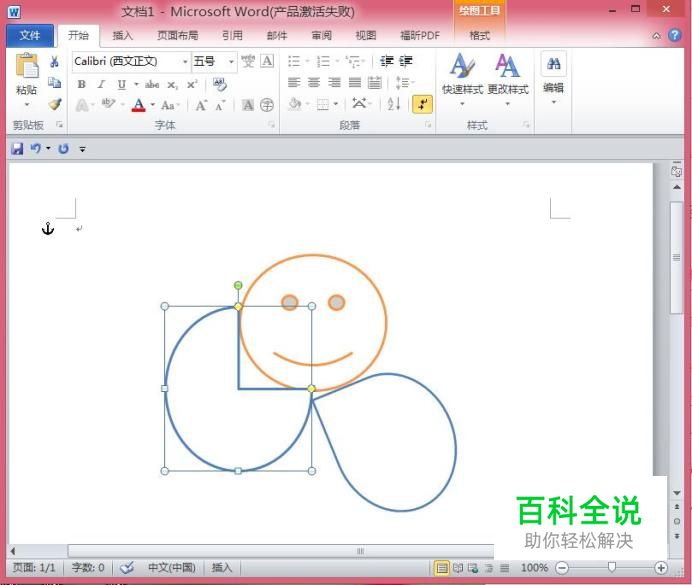This screenshot has height=585, width=692.
Task: Open line spacing options
Action: [404, 82]
